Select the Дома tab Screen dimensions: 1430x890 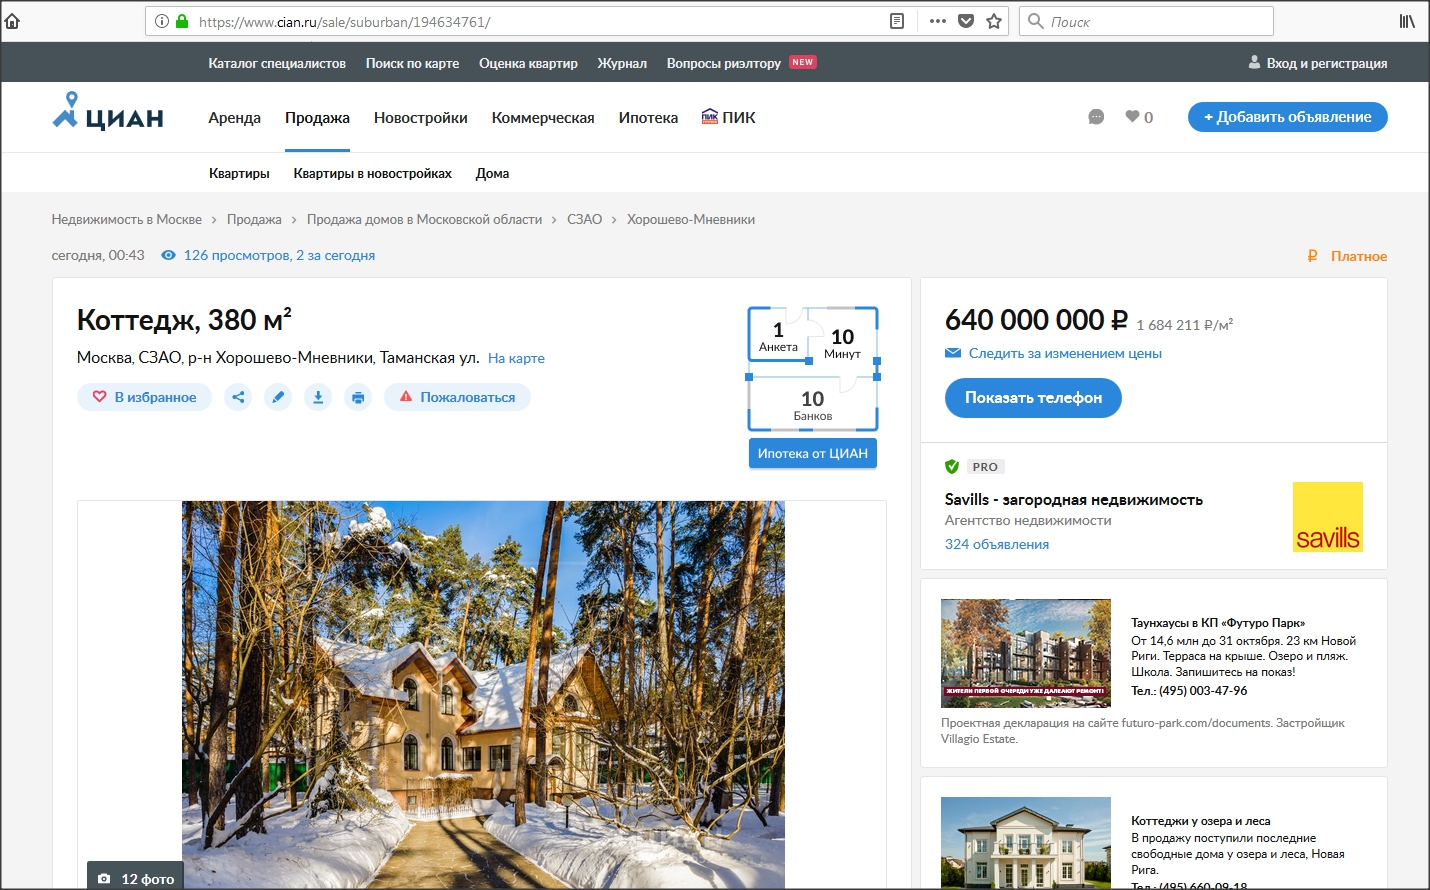pos(492,173)
